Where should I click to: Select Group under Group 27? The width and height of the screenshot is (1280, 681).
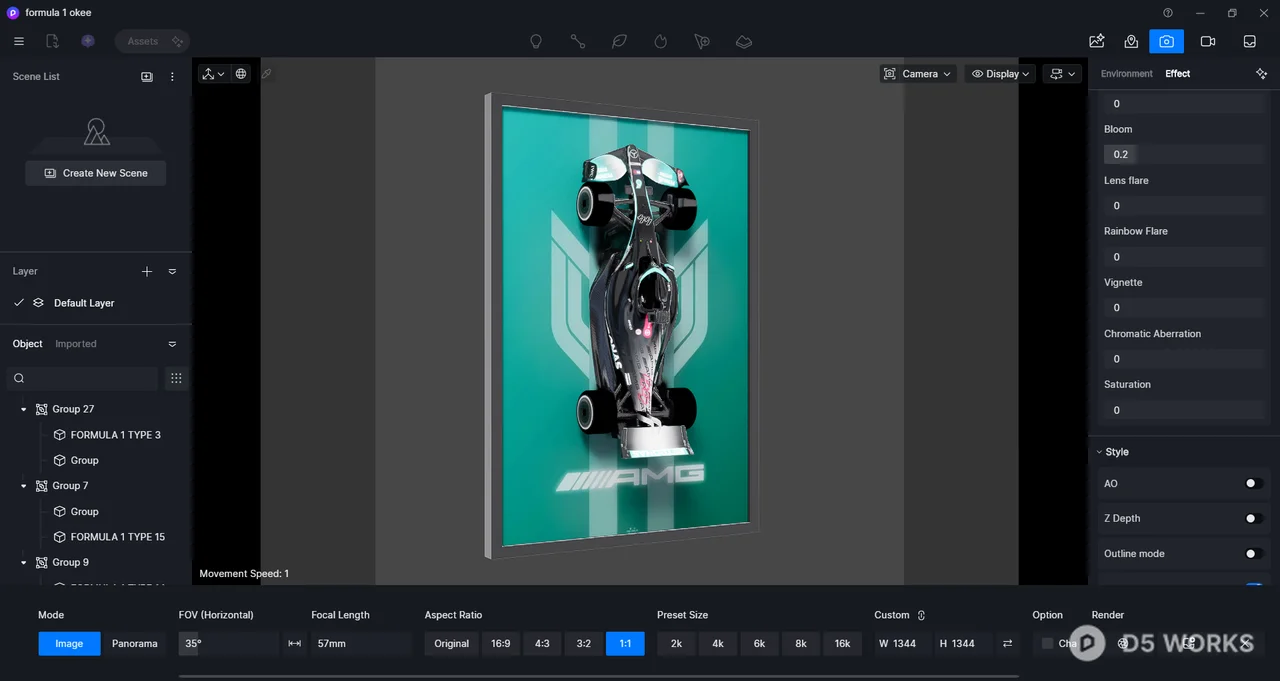click(x=85, y=460)
